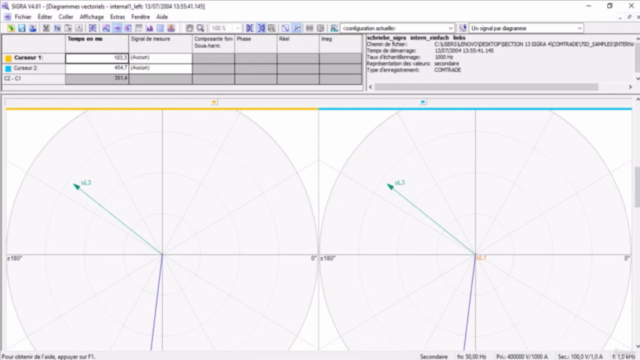Click the blue Curseur 2 color swatch
640x360 pixels.
8,69
